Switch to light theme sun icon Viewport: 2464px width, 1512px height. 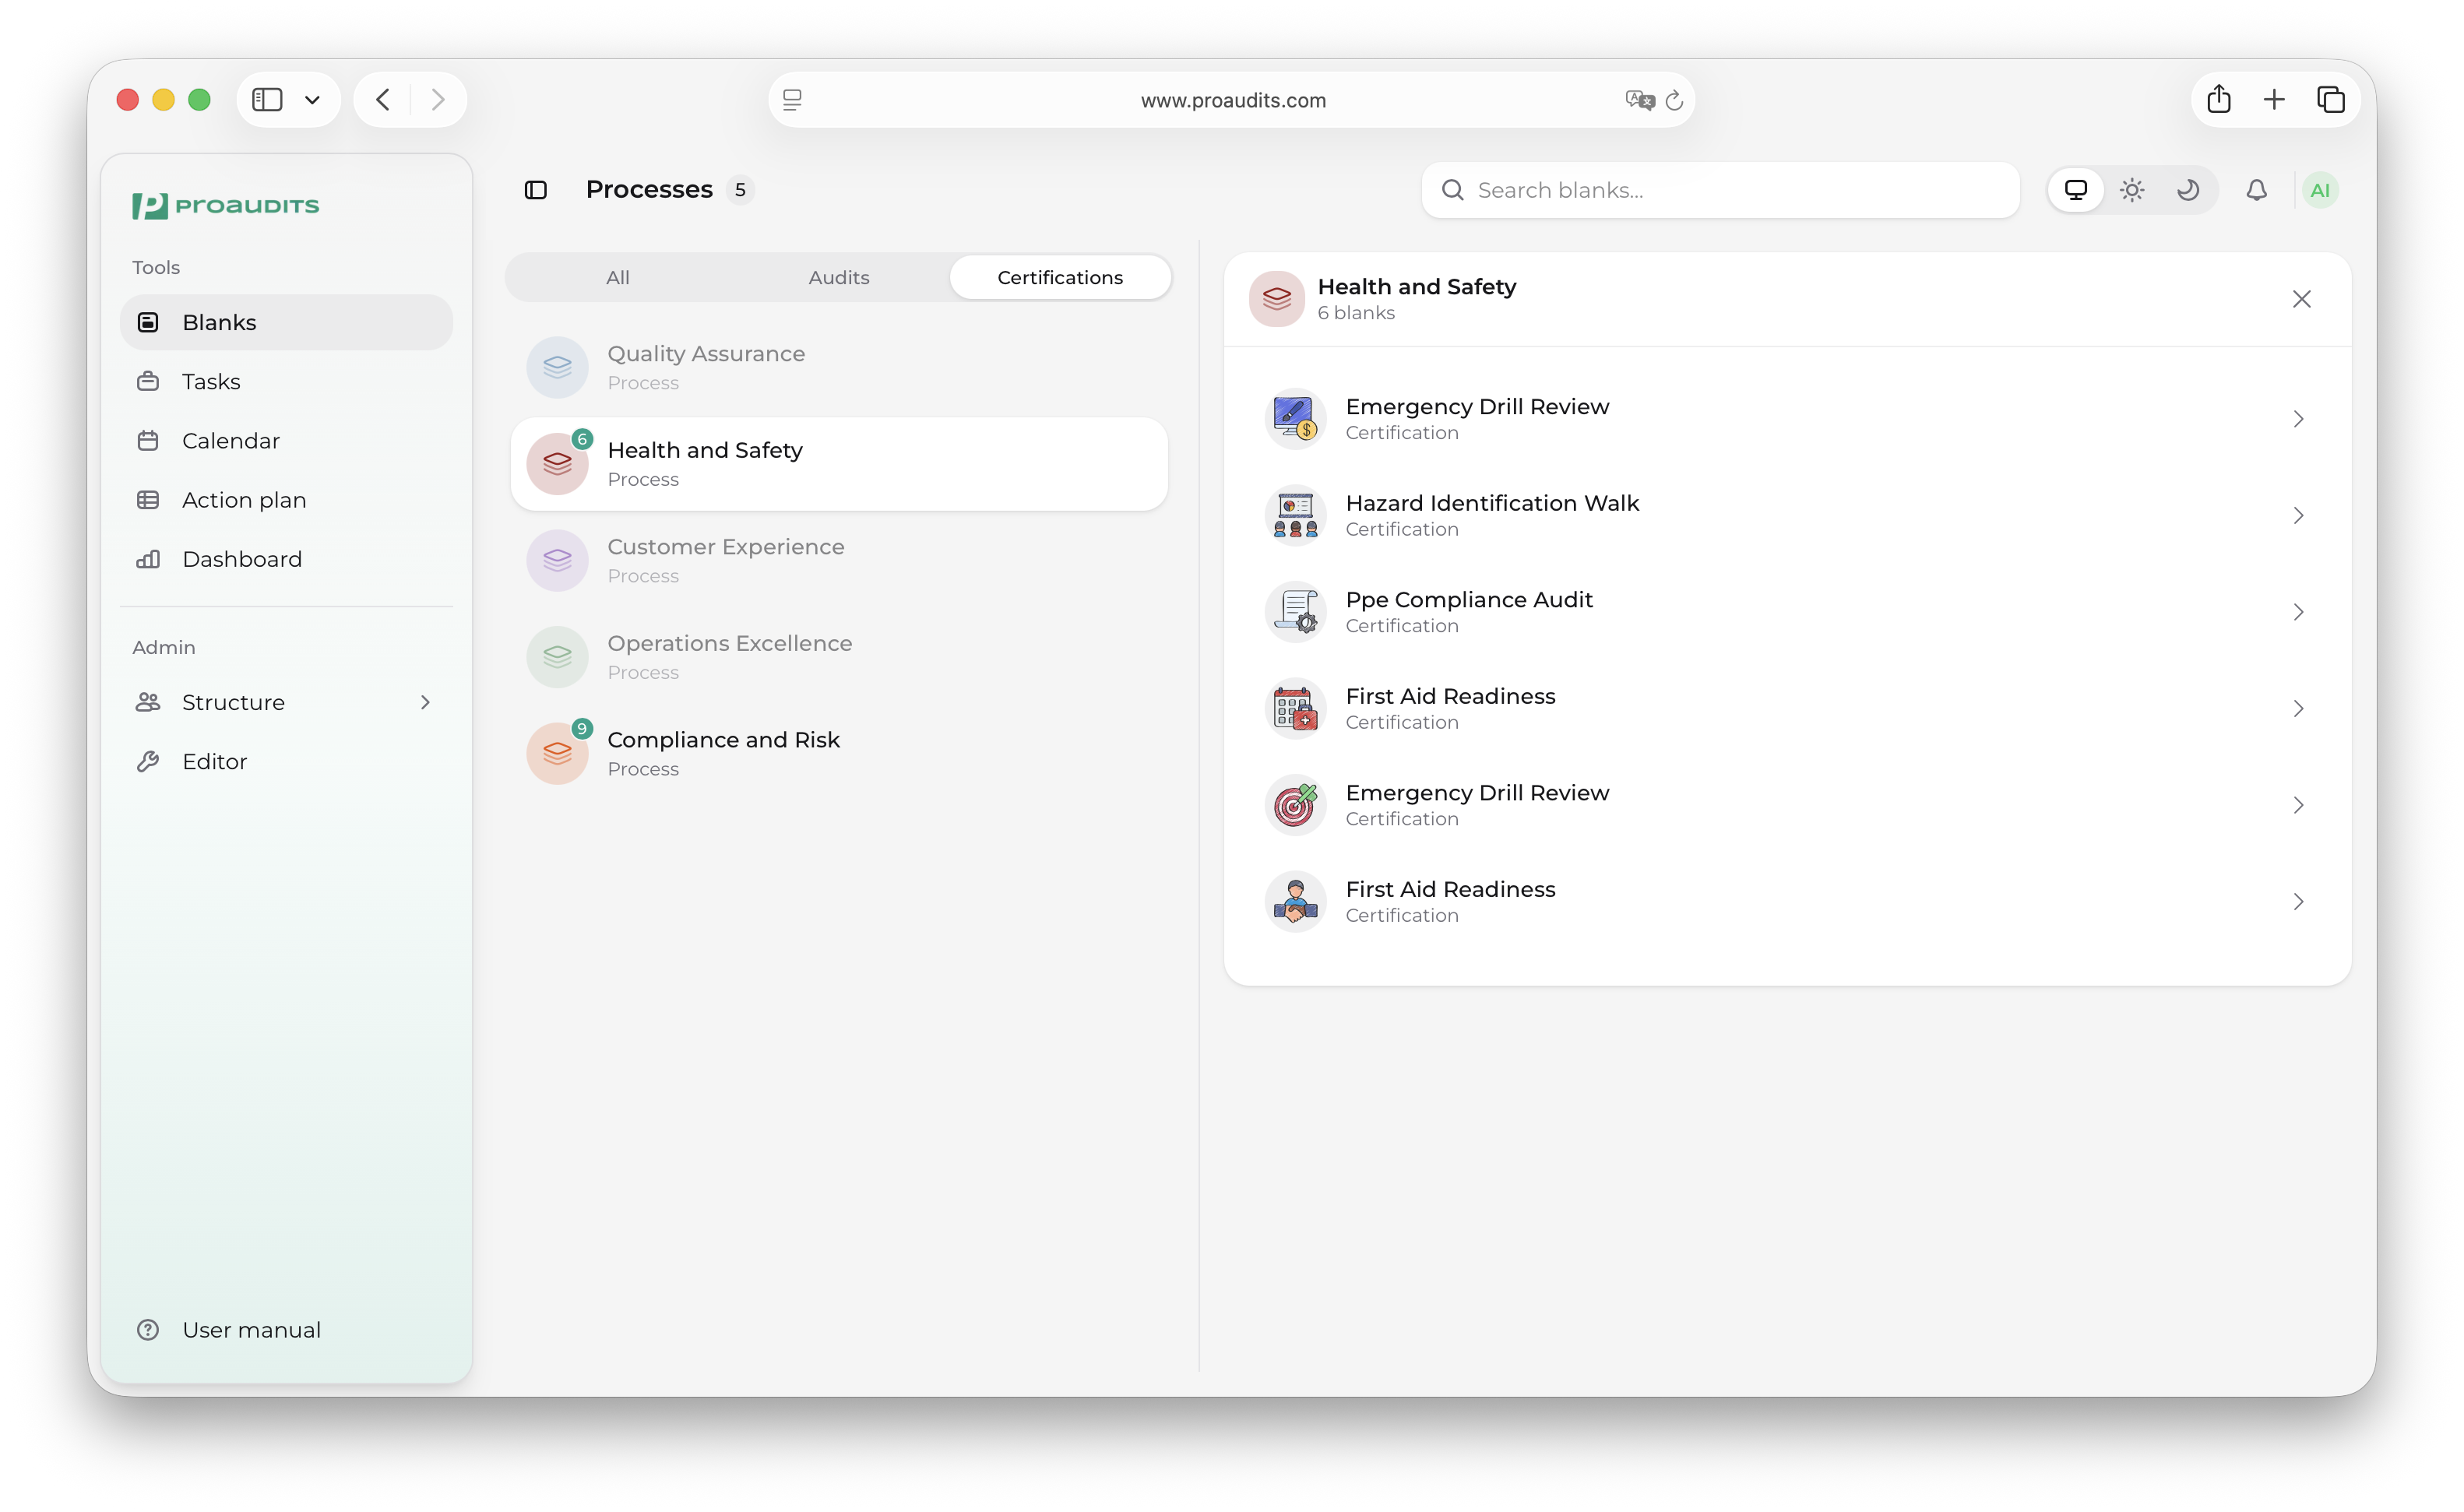coord(2132,190)
